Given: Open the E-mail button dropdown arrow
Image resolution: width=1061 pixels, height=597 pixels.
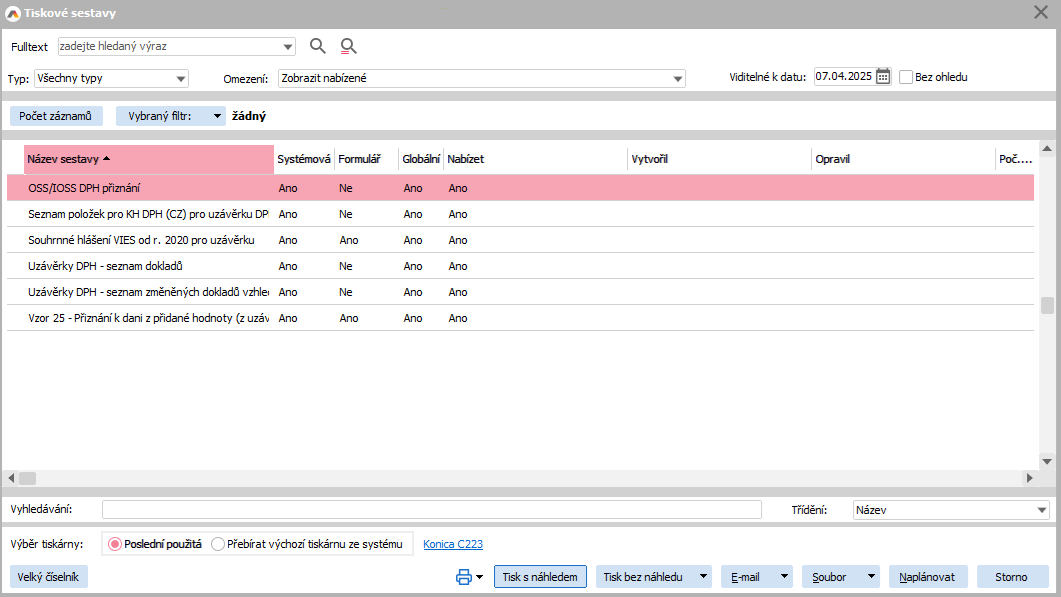Looking at the screenshot, I should point(782,577).
